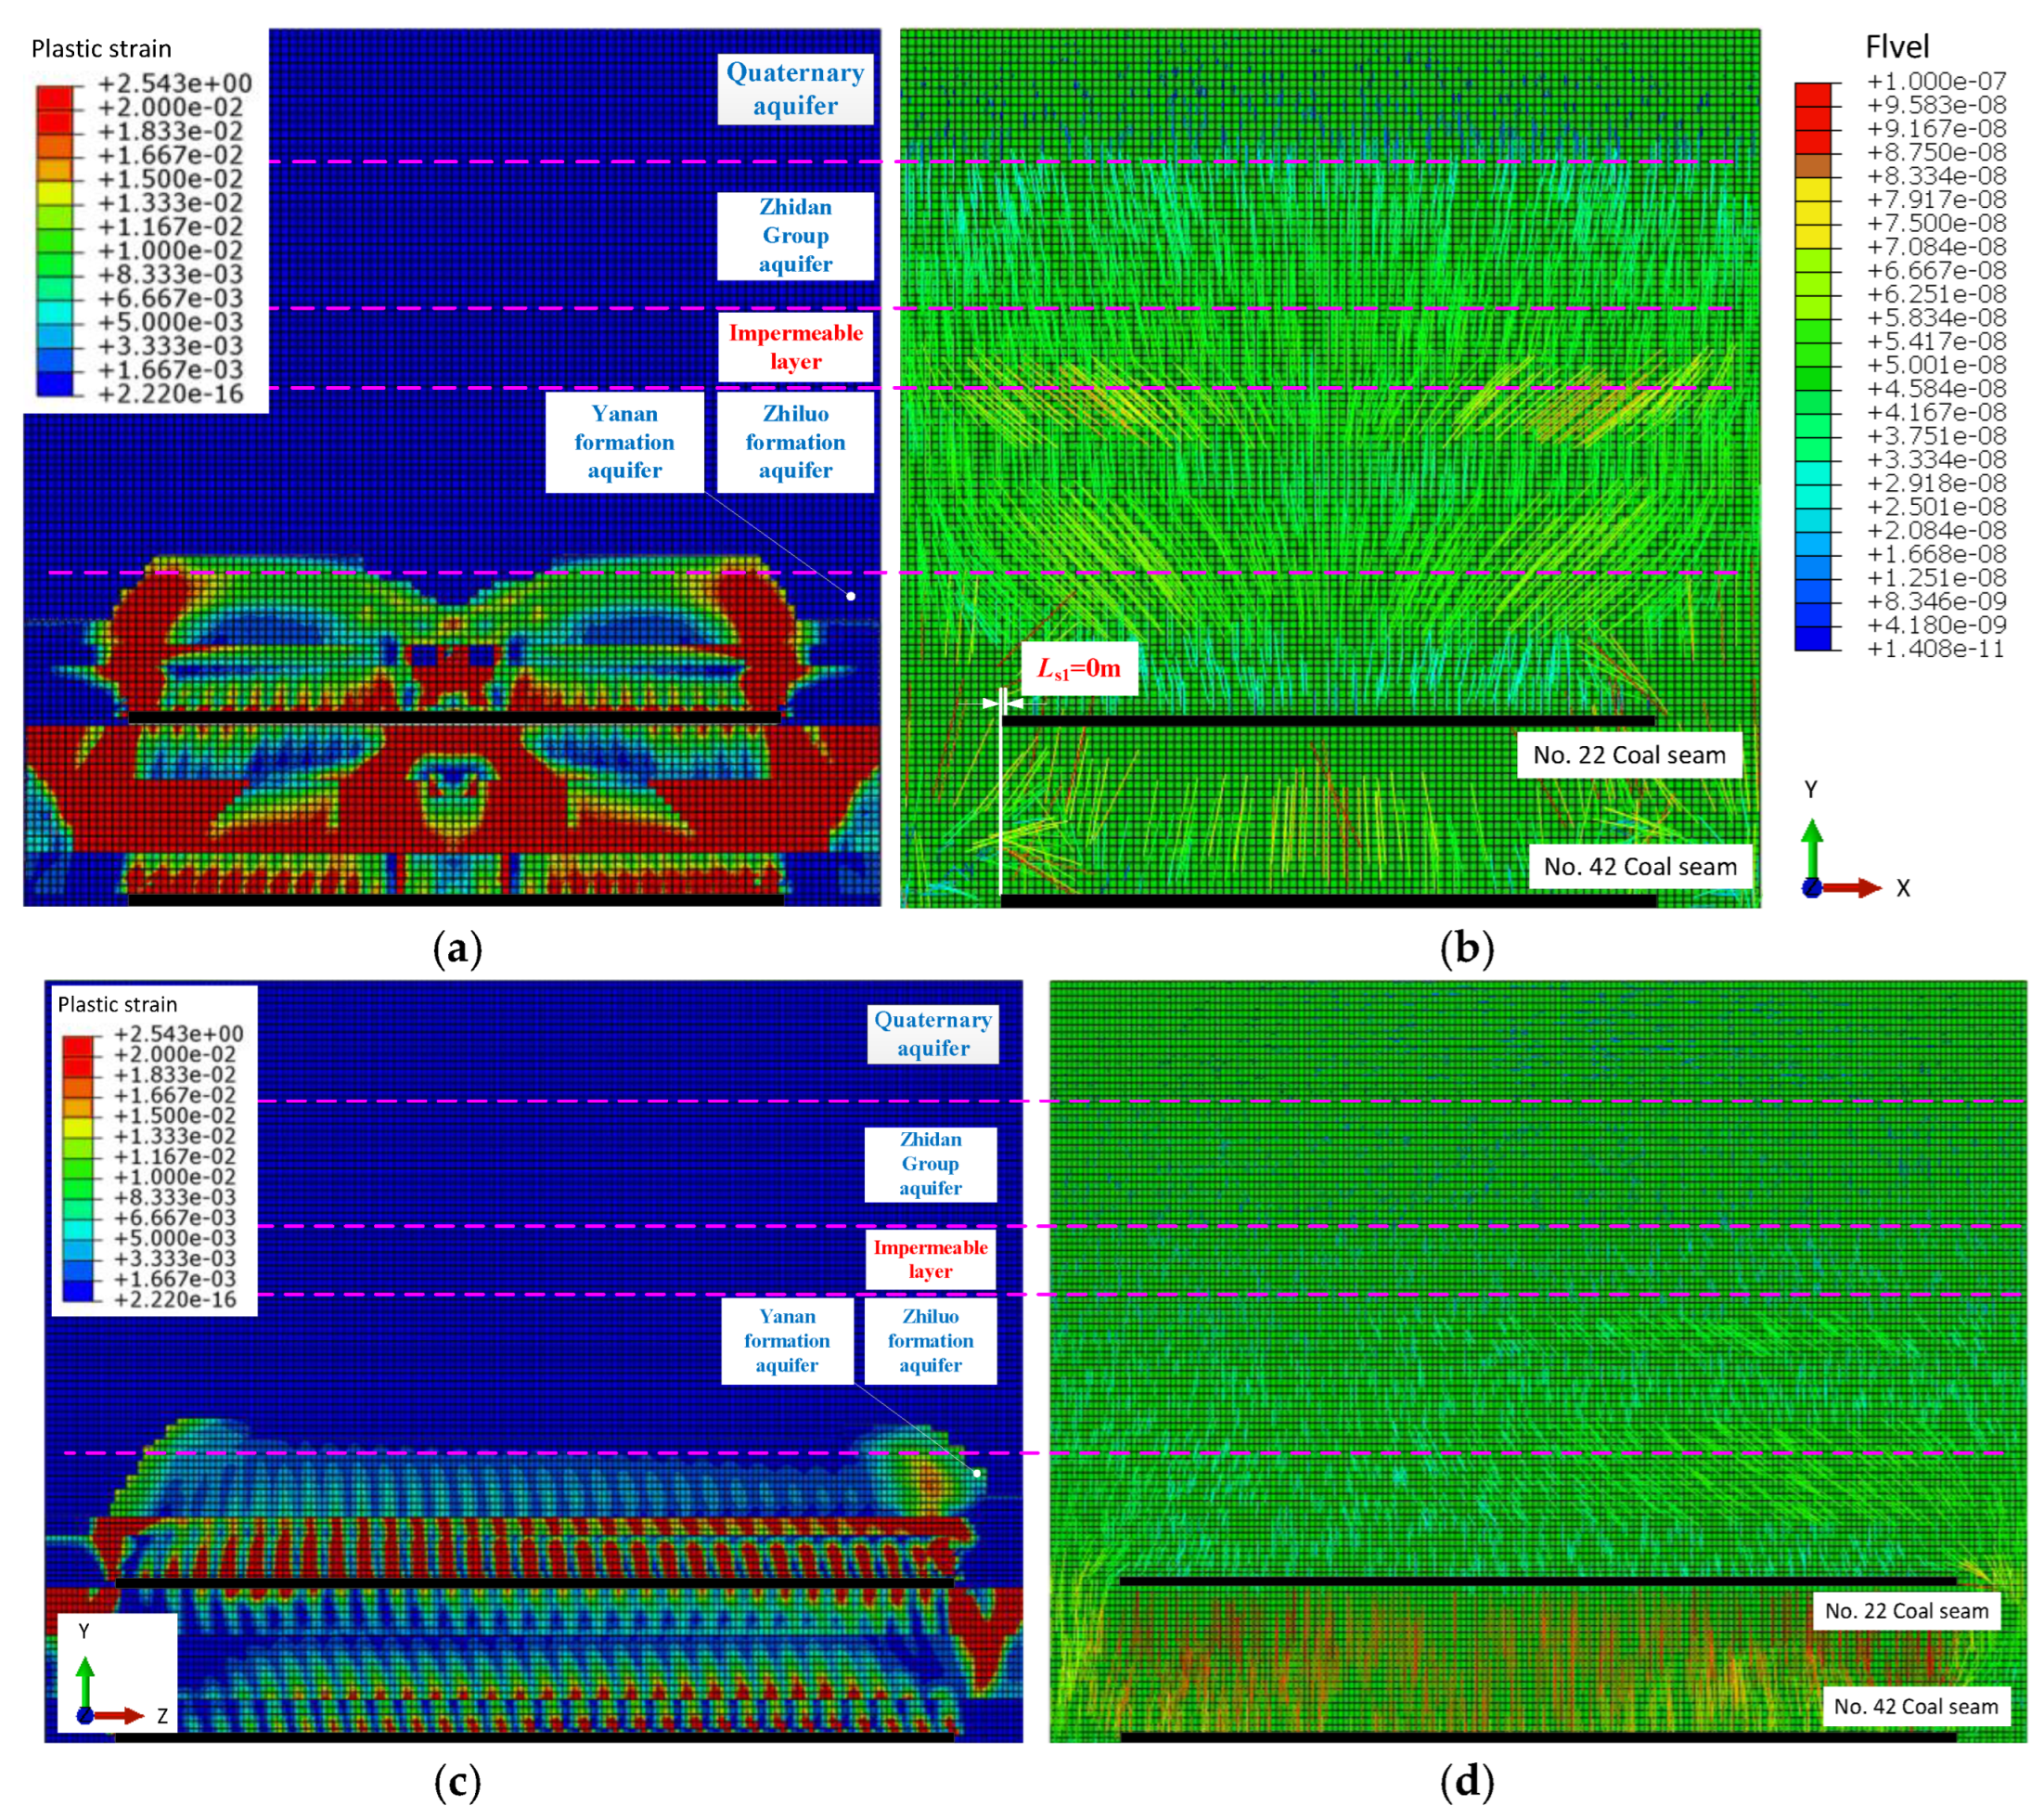The image size is (2044, 1819).
Task: Select the Quaternary aquifer label in panel a
Action: [x=795, y=89]
